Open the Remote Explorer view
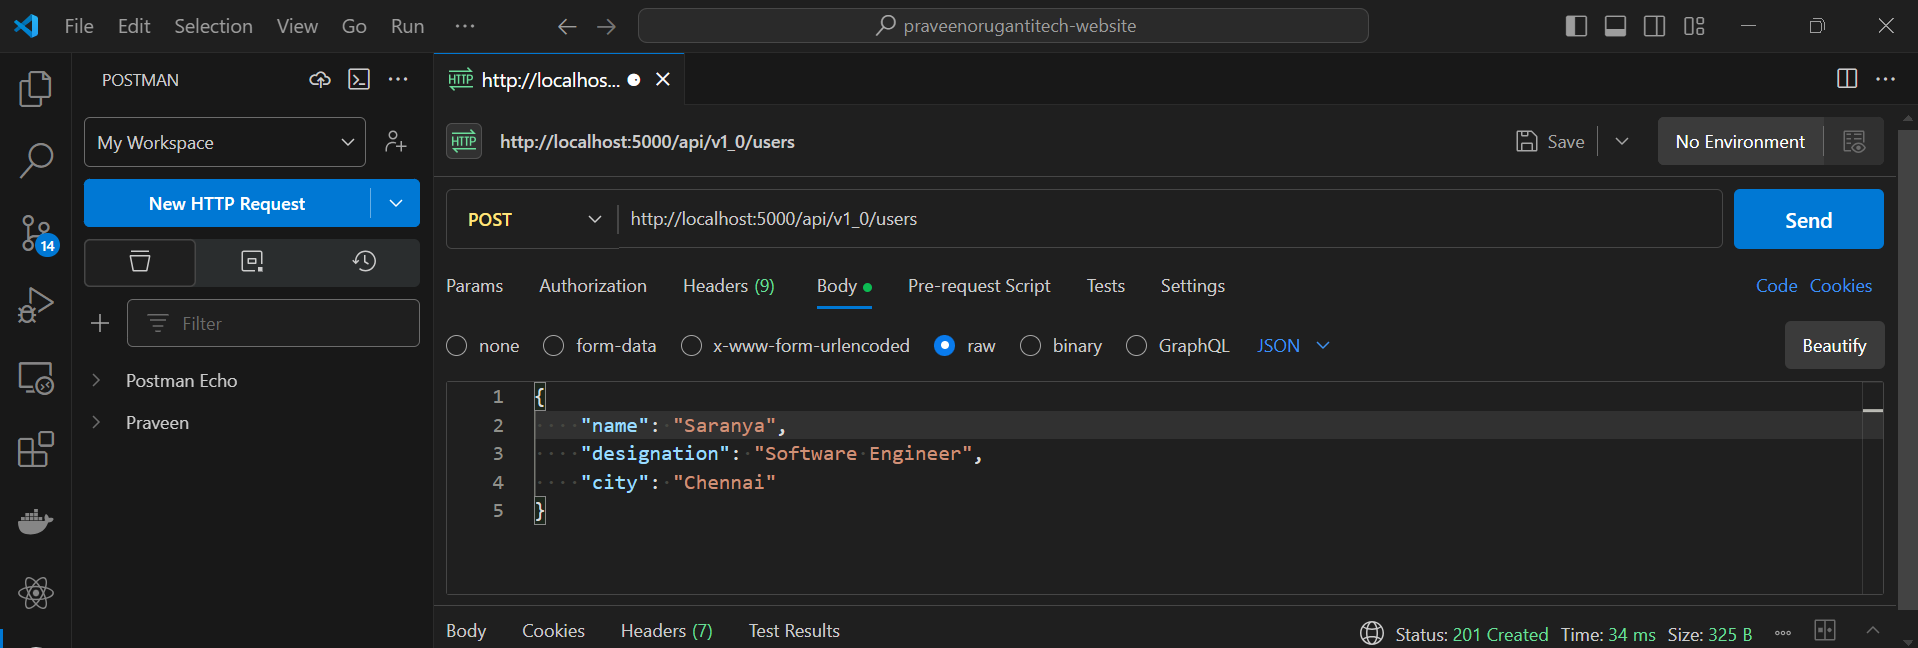 (x=36, y=378)
